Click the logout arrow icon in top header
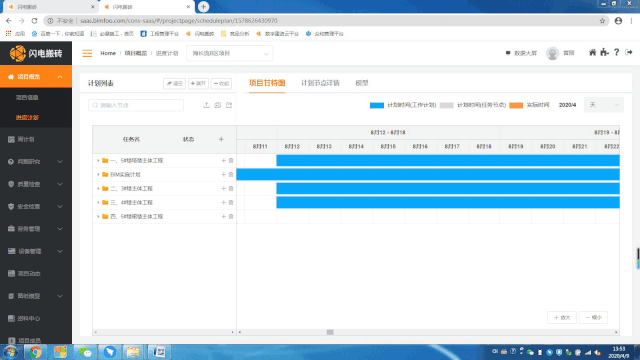The width and height of the screenshot is (640, 360). pyautogui.click(x=629, y=52)
